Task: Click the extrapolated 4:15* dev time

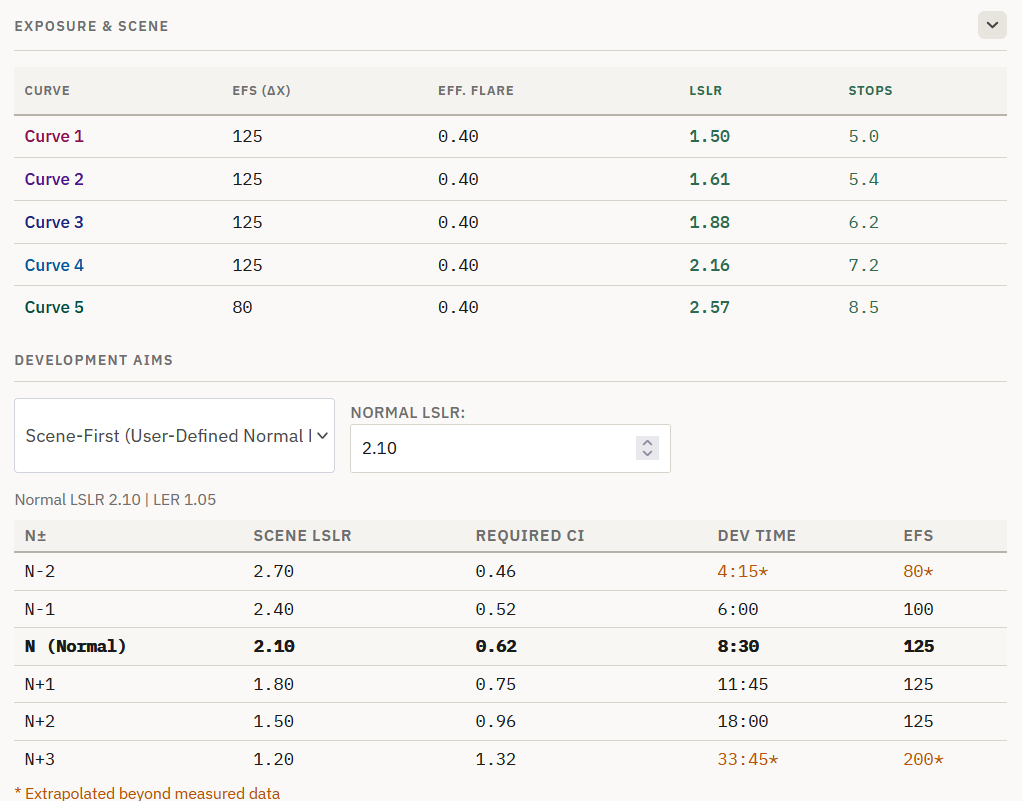Action: tap(742, 572)
